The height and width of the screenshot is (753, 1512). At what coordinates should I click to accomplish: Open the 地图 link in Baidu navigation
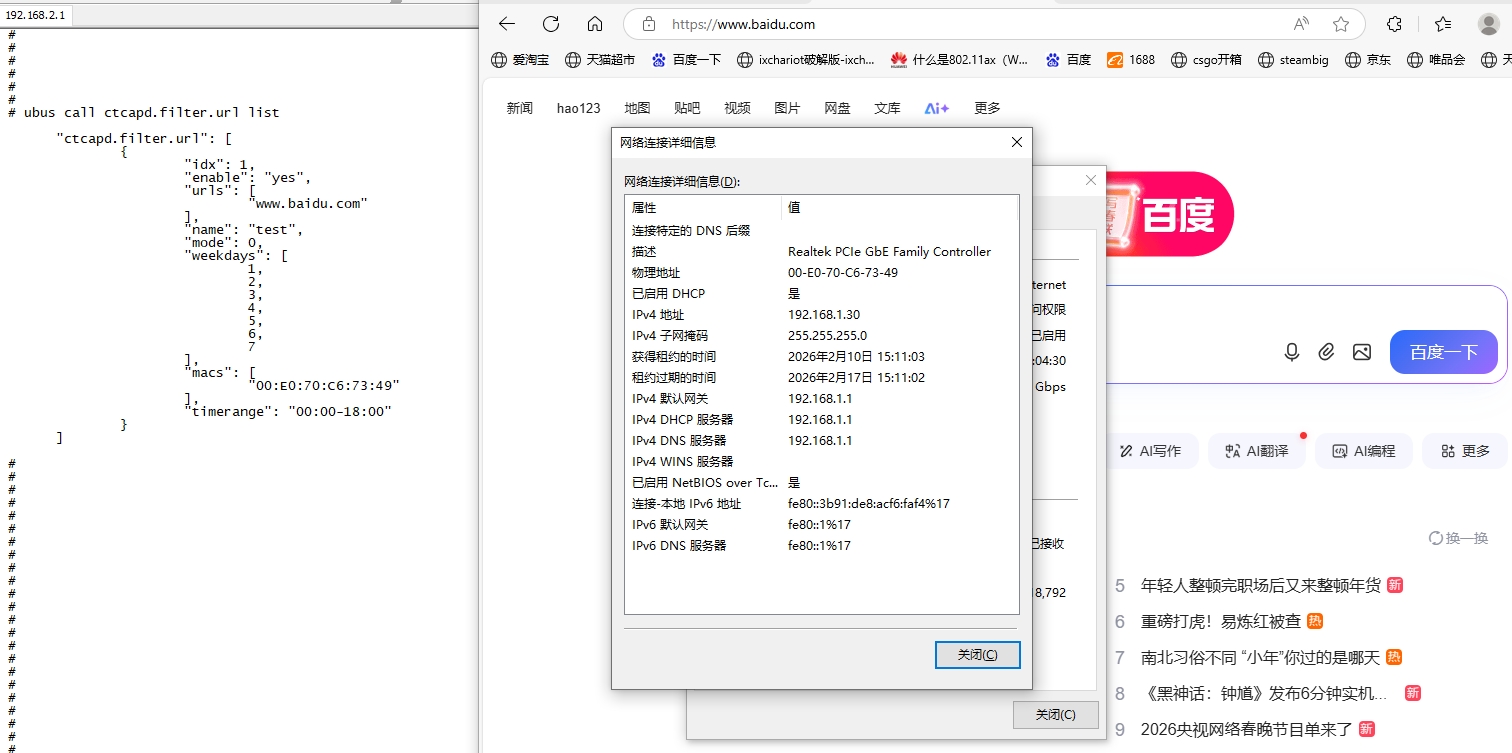point(637,108)
